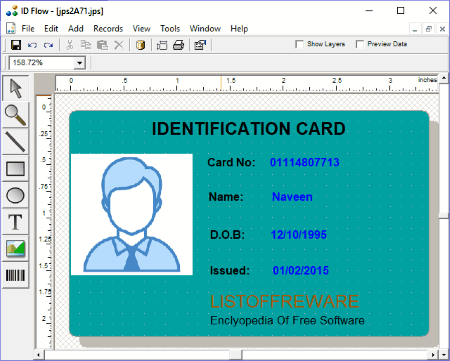
Task: Select the ellipse shape tool
Action: tap(15, 195)
